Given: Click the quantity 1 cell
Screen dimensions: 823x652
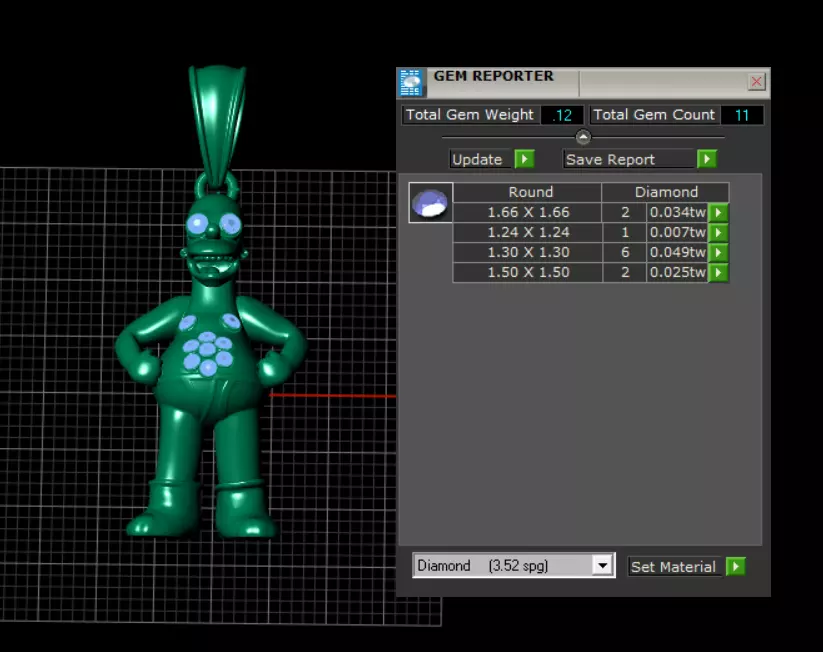Looking at the screenshot, I should (625, 233).
